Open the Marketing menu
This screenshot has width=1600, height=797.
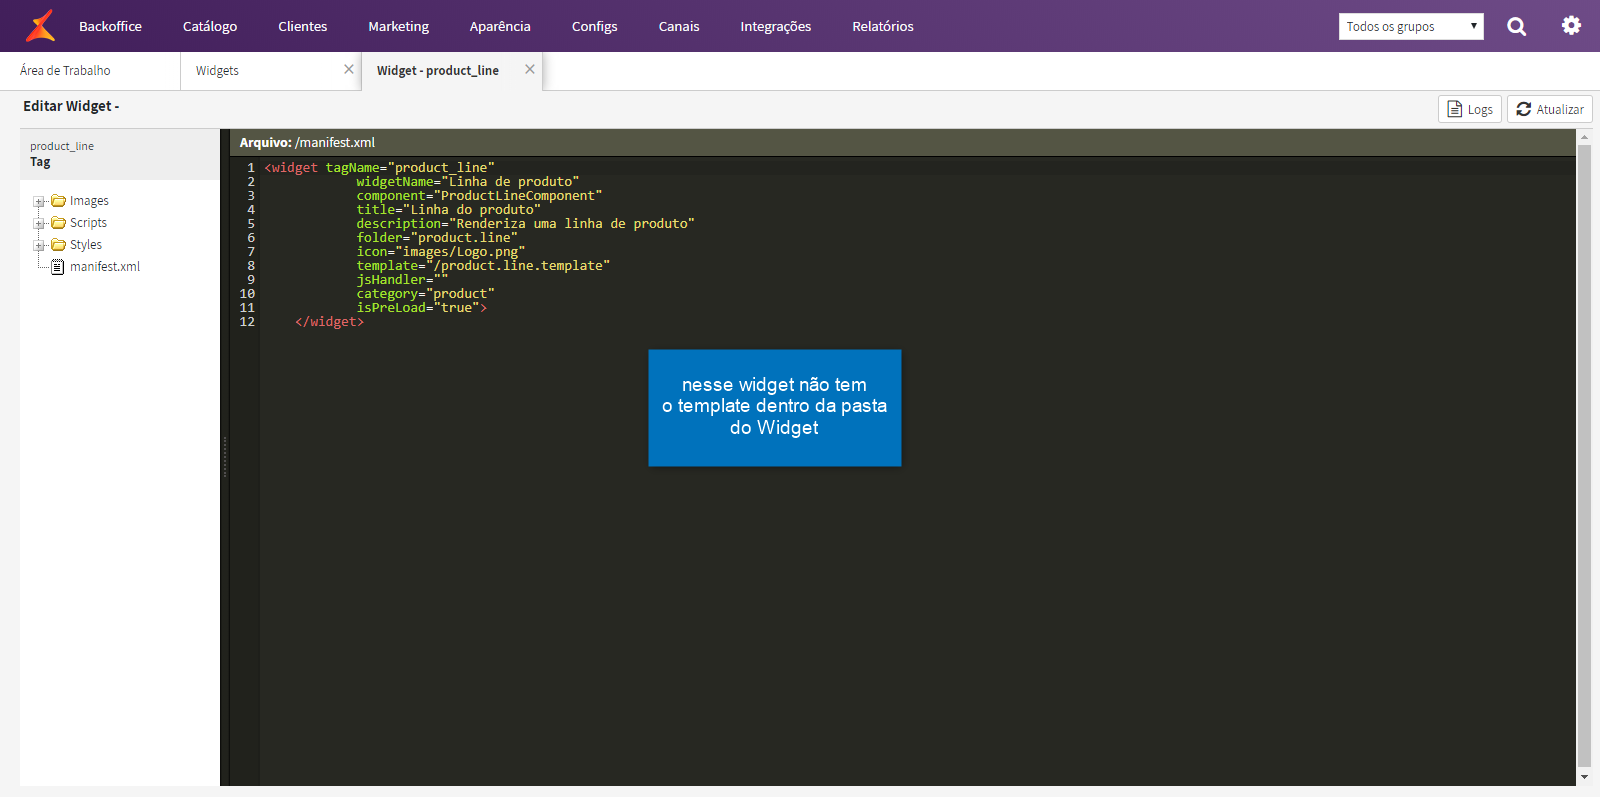click(398, 27)
